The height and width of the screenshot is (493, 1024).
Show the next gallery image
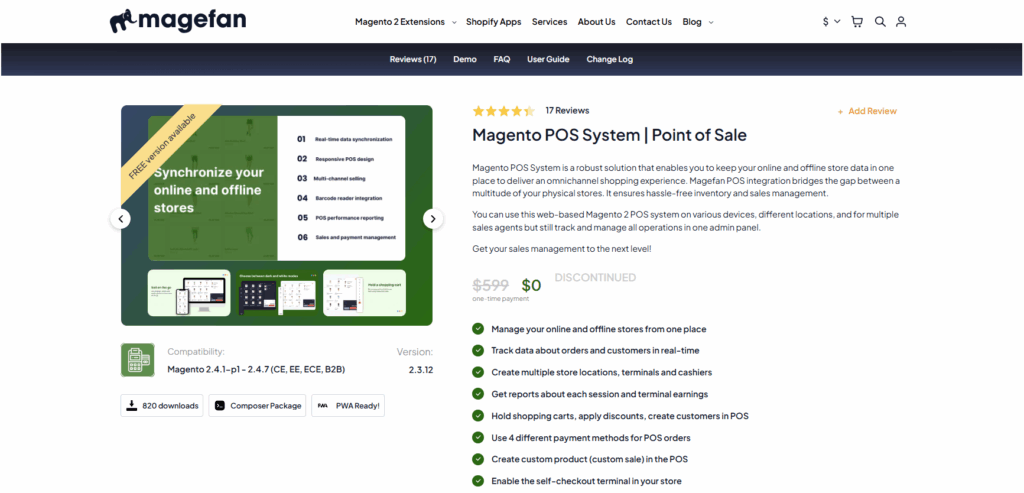click(433, 219)
